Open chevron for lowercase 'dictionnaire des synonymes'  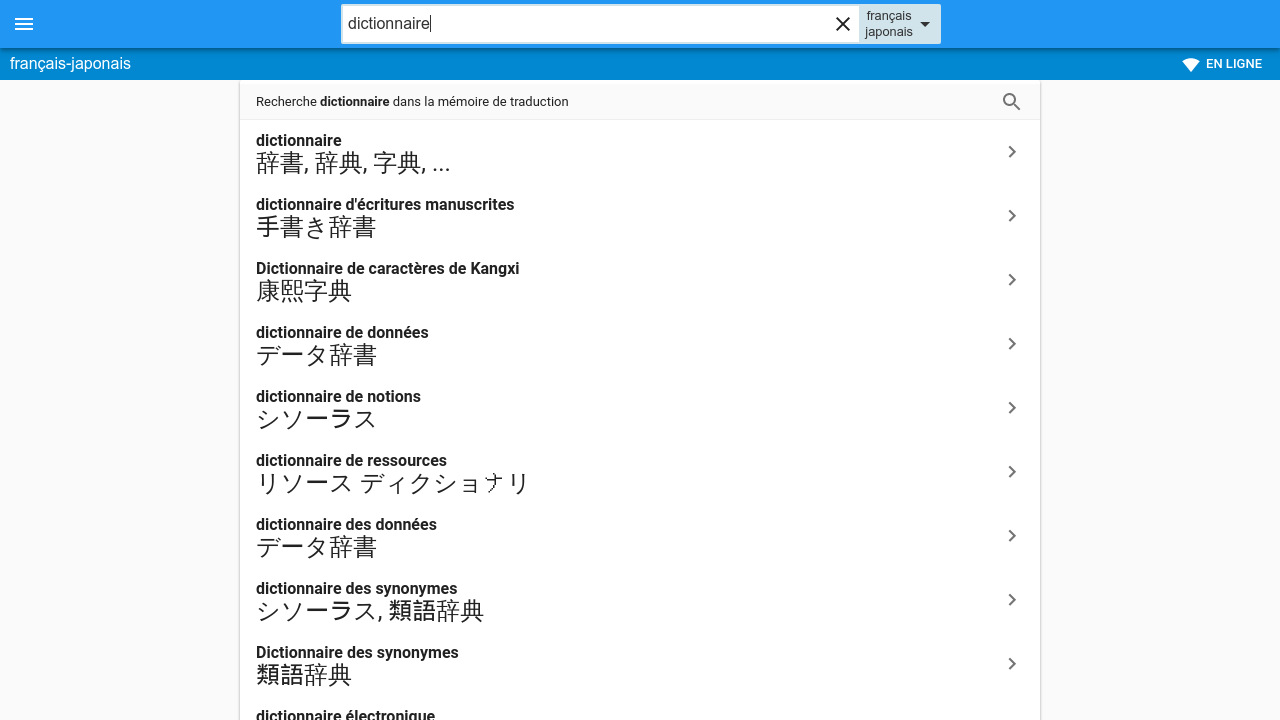[x=1012, y=600]
